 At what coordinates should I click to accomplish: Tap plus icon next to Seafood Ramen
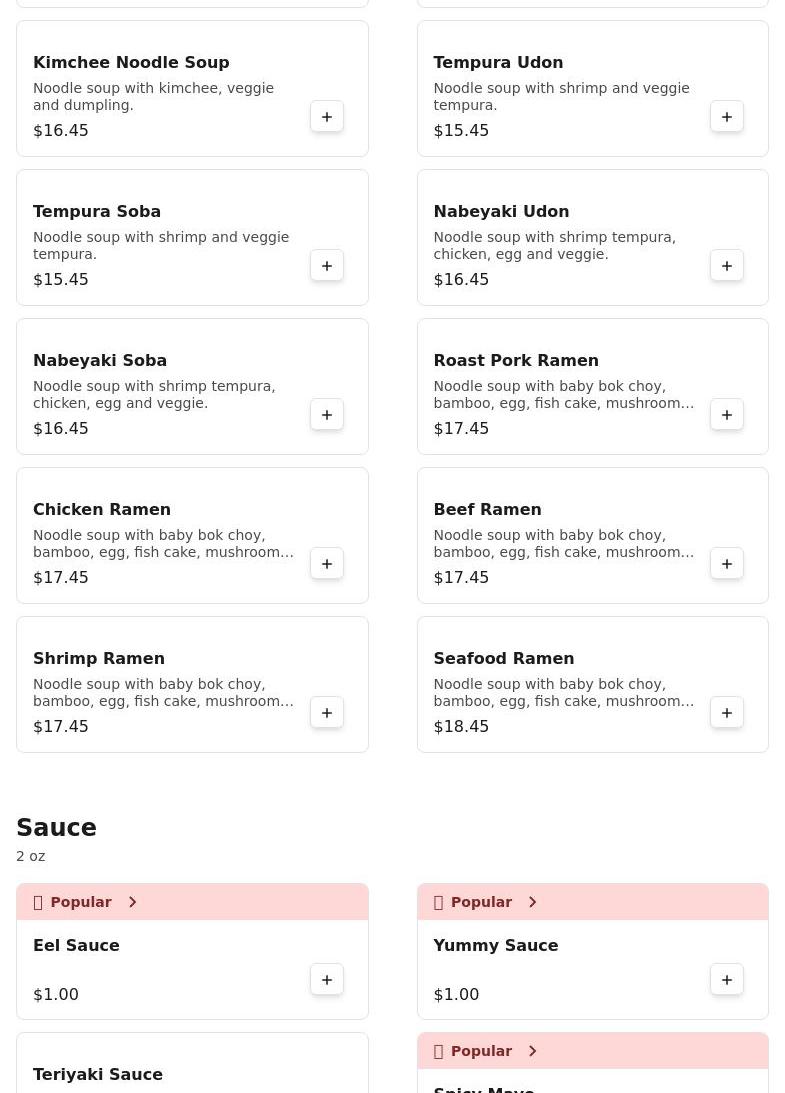pos(727,713)
